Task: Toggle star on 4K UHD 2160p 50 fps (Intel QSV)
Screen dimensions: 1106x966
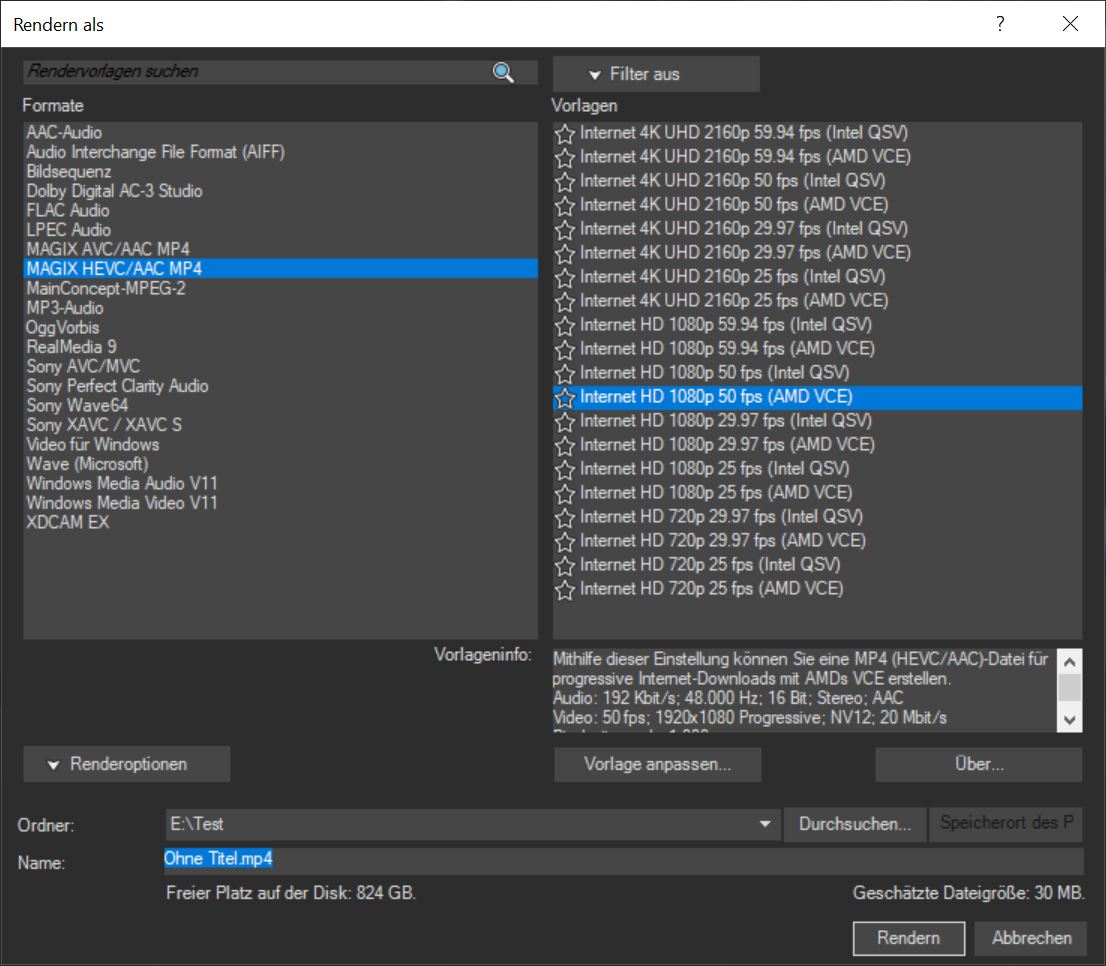Action: 564,181
